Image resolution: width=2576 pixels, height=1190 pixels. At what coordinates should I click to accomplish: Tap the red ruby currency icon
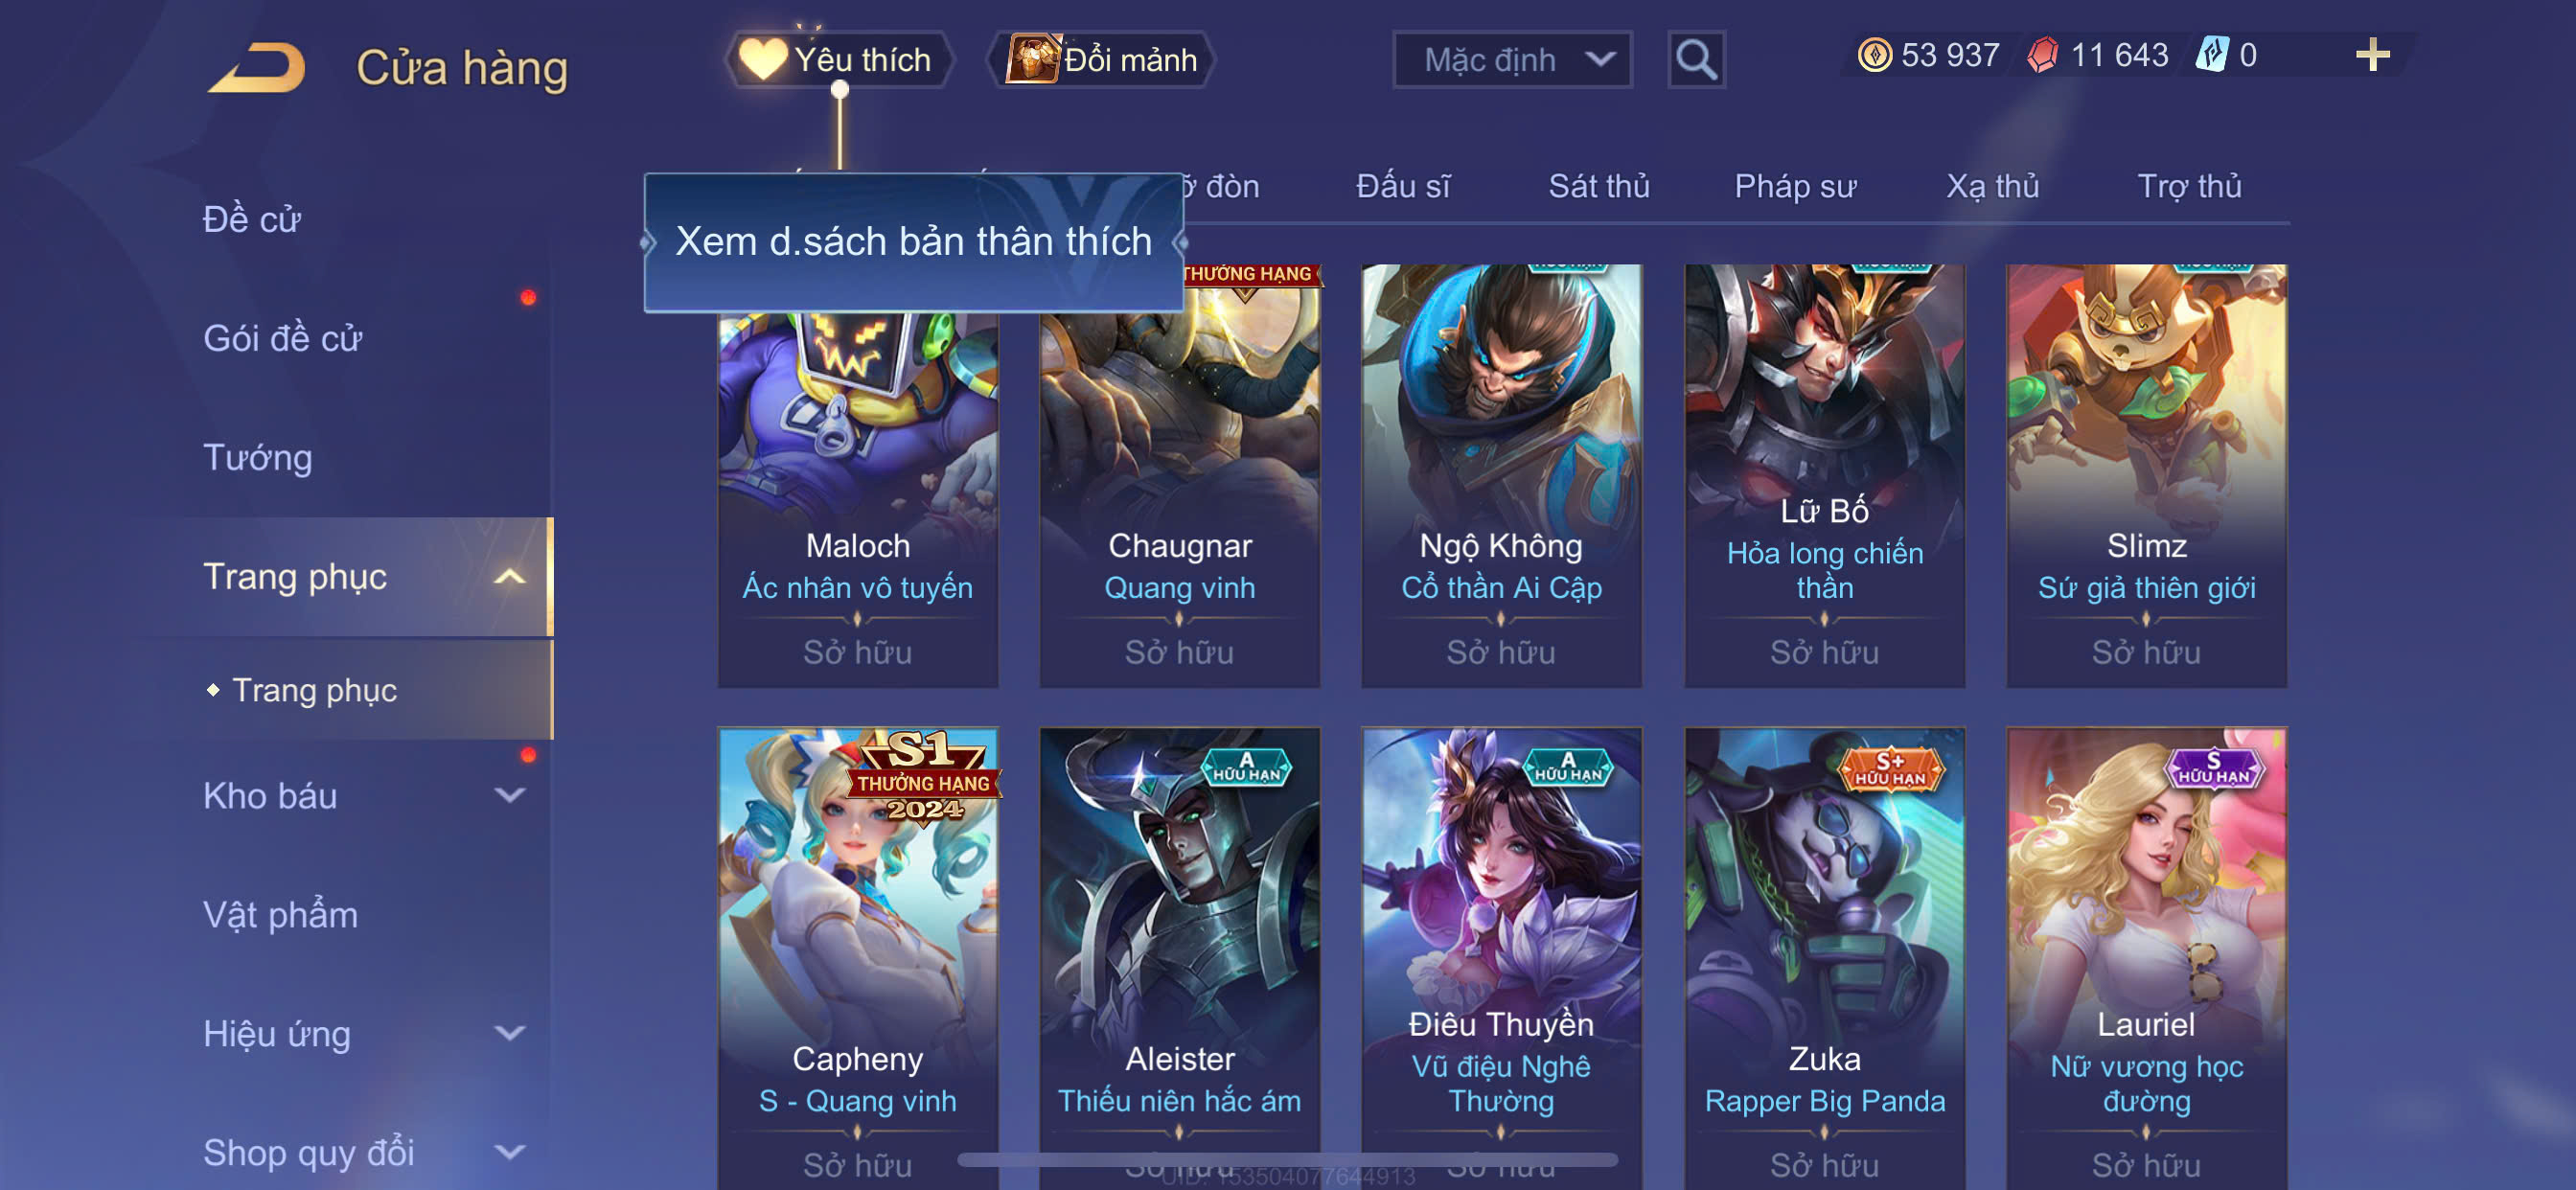pos(2043,55)
